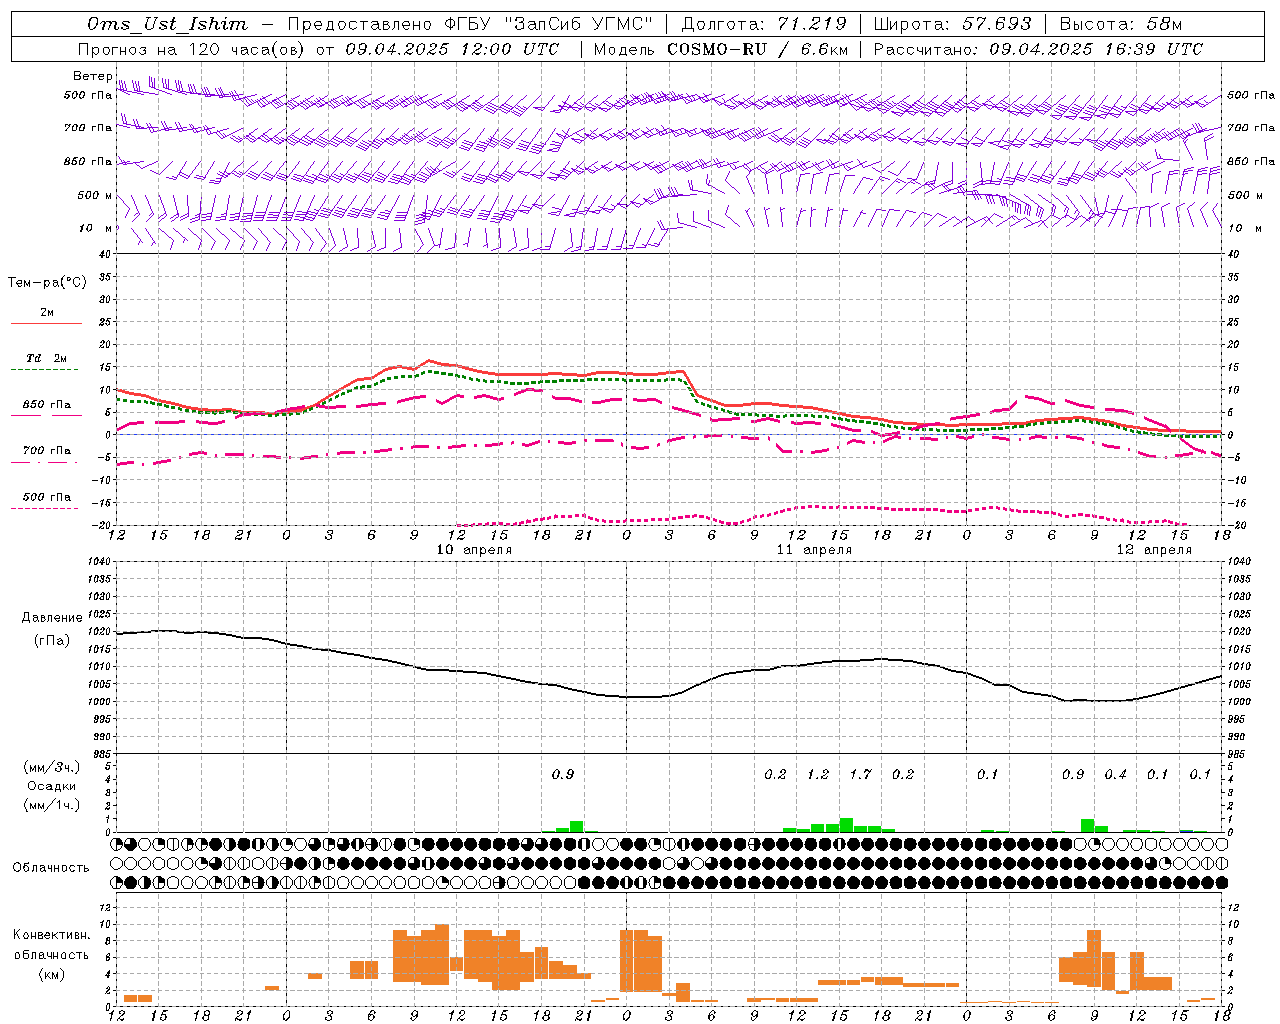Click the Давление panel label
1280x1024 pixels.
coord(52,618)
